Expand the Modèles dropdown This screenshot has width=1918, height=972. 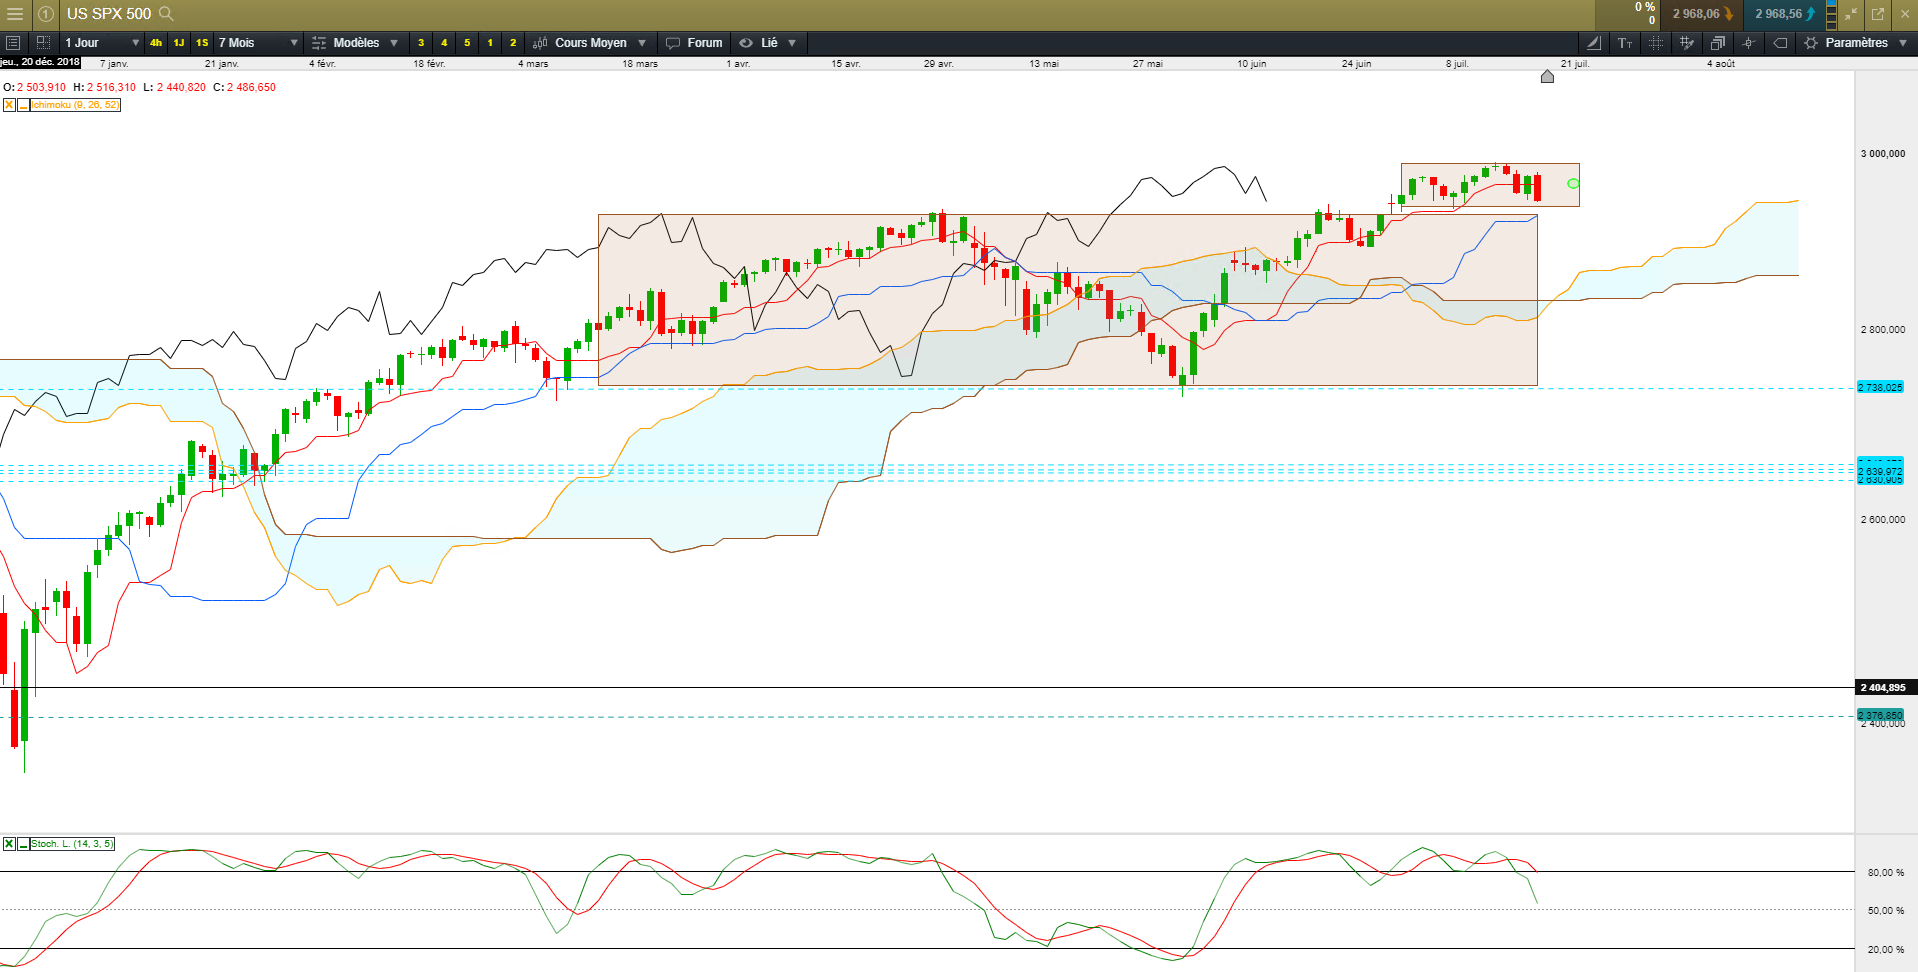394,43
